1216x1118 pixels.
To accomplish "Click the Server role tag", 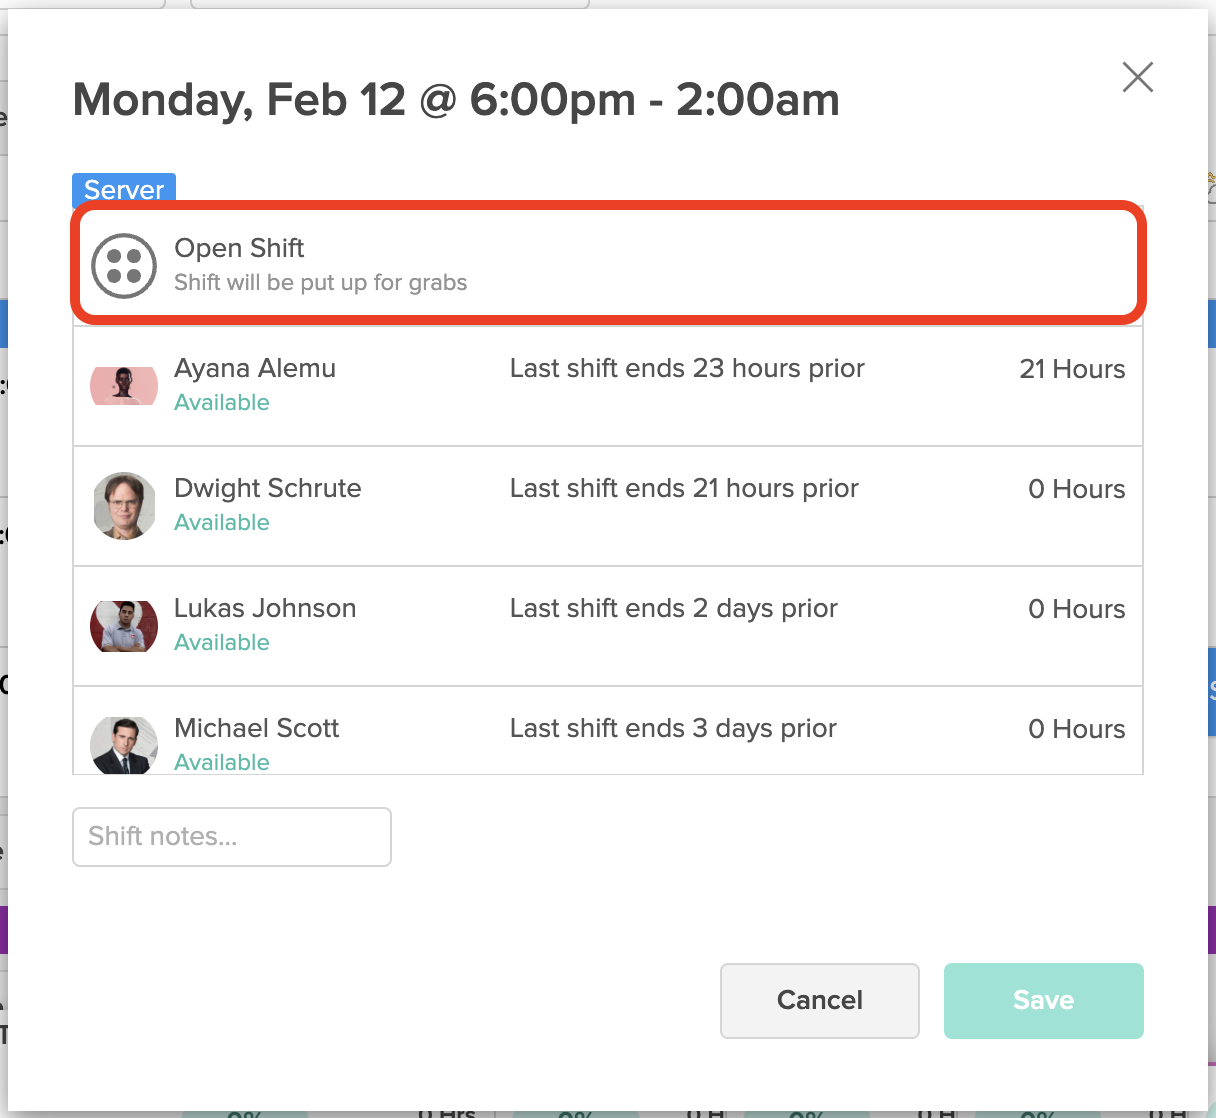I will tap(124, 189).
